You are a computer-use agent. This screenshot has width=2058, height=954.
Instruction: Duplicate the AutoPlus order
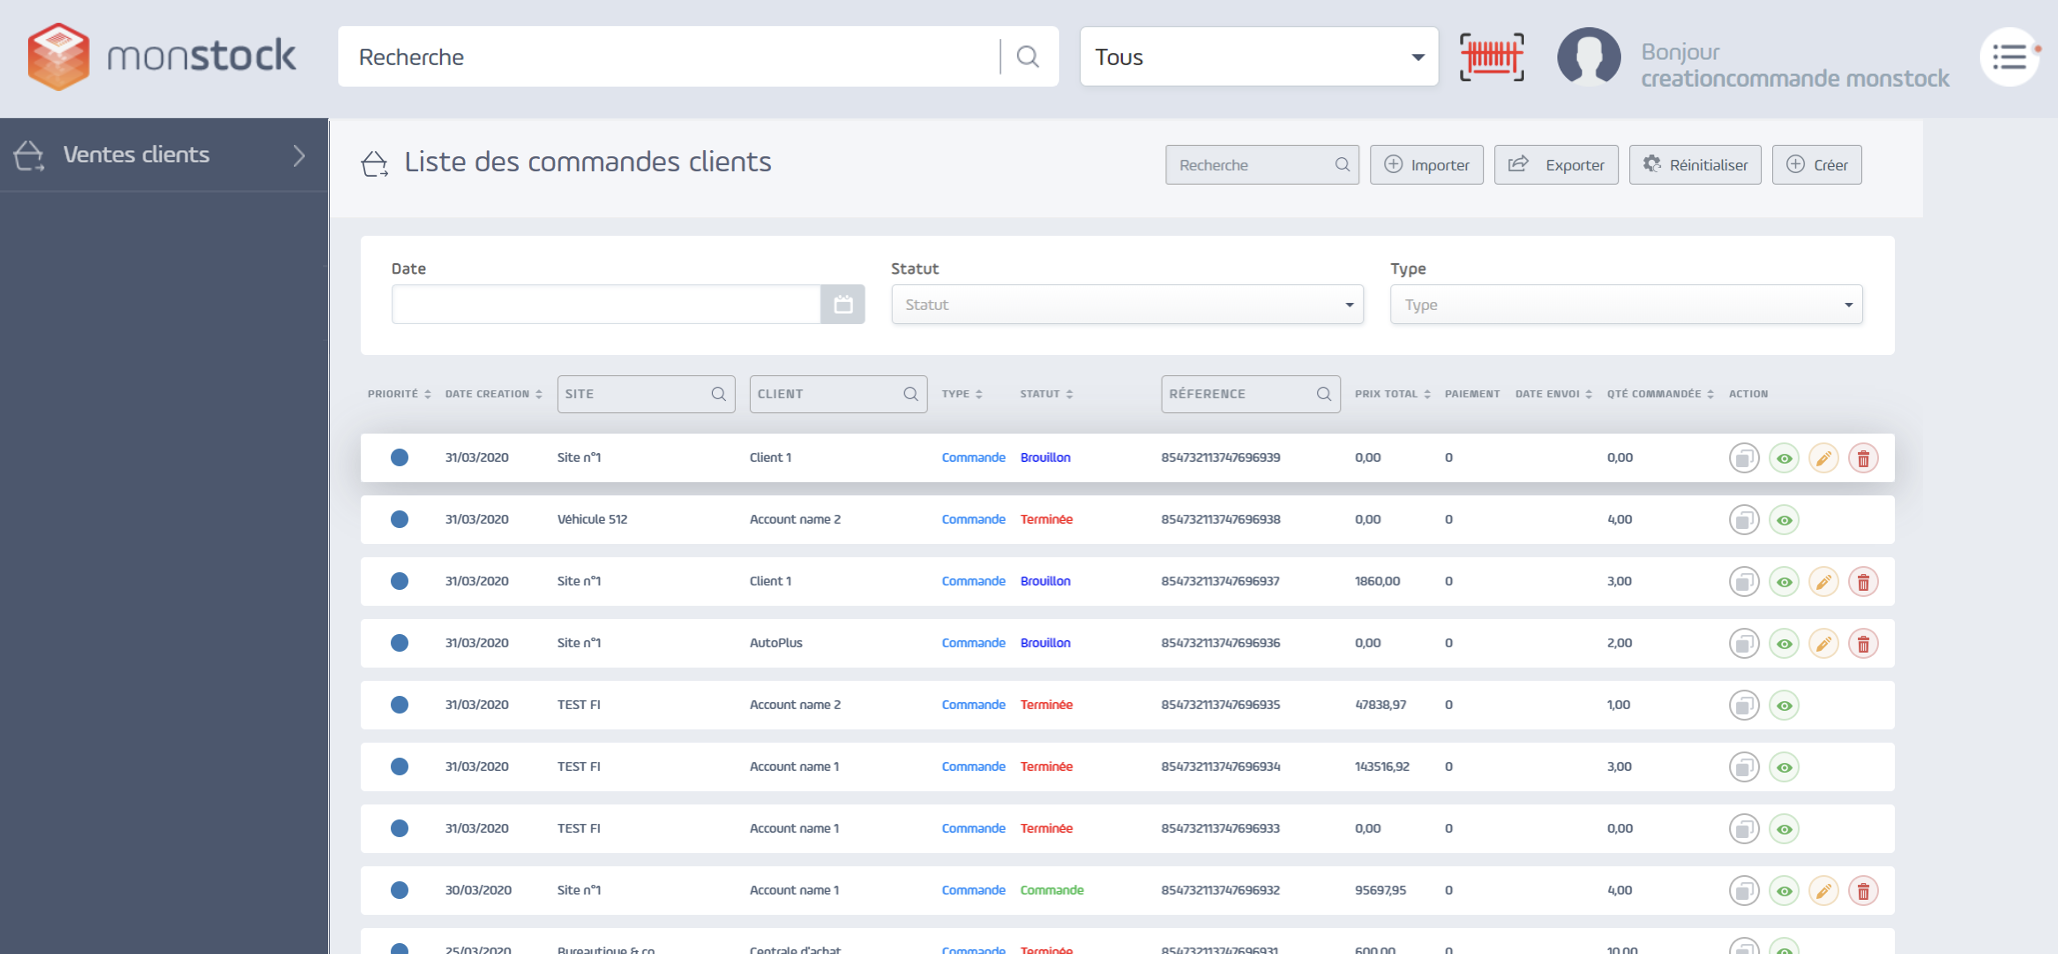1744,644
